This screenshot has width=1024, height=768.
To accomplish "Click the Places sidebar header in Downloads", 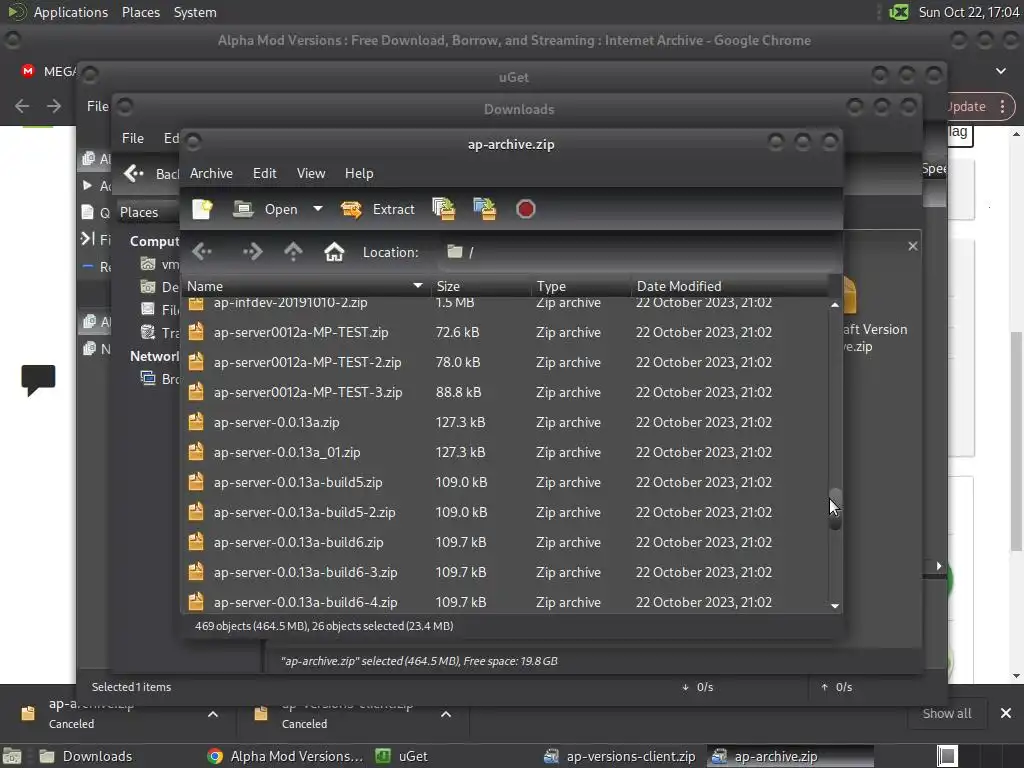I will [139, 212].
